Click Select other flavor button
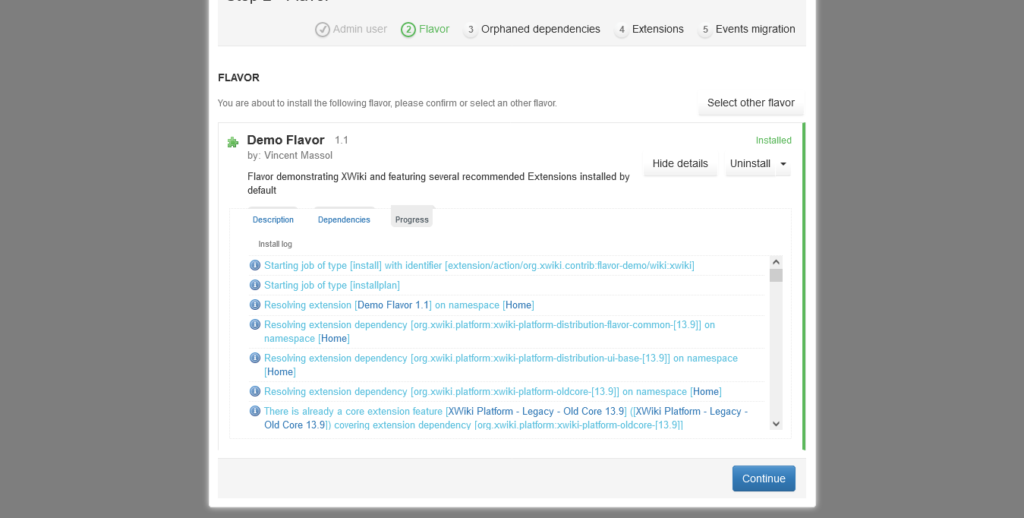The width and height of the screenshot is (1024, 518). [x=750, y=103]
